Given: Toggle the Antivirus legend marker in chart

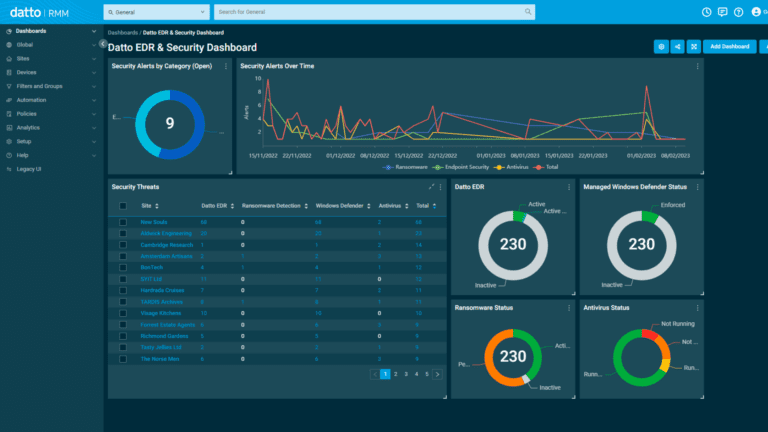Looking at the screenshot, I should click(499, 168).
